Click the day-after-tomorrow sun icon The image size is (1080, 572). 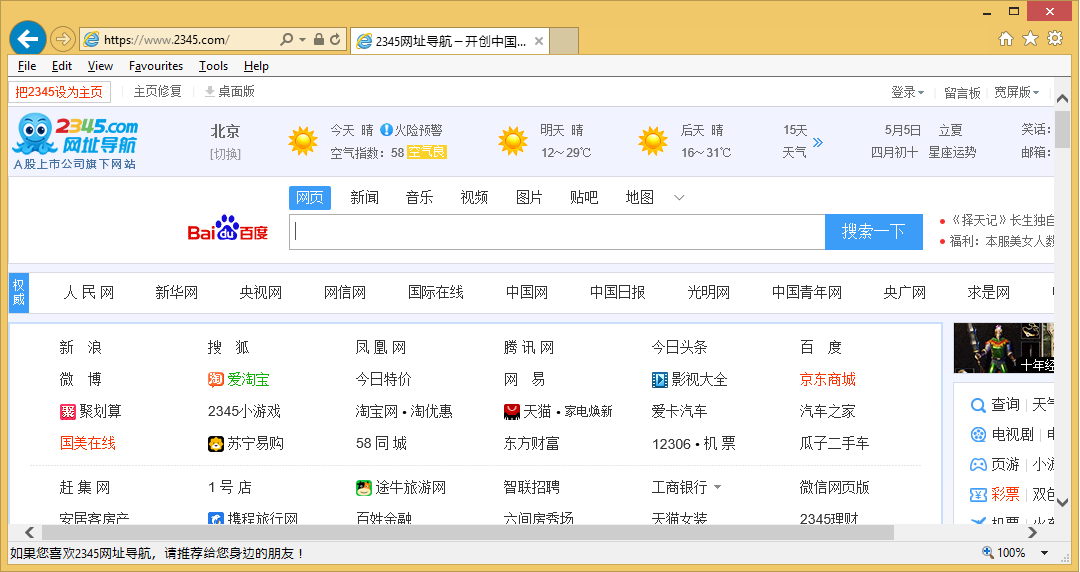(x=653, y=141)
